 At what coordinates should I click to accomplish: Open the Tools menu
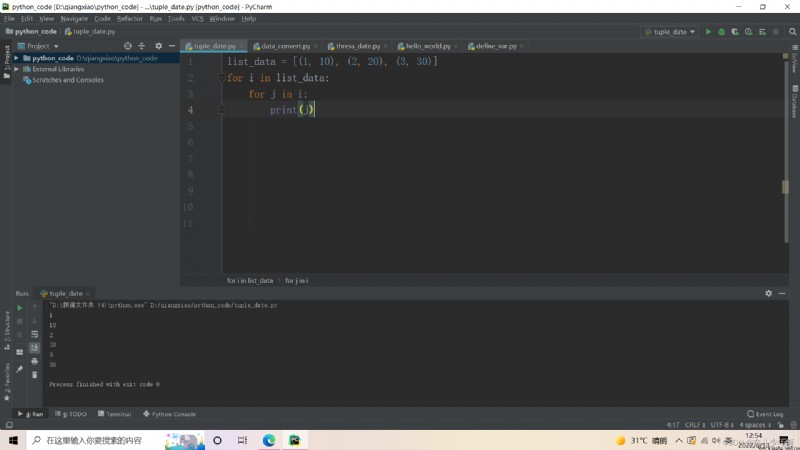176,18
